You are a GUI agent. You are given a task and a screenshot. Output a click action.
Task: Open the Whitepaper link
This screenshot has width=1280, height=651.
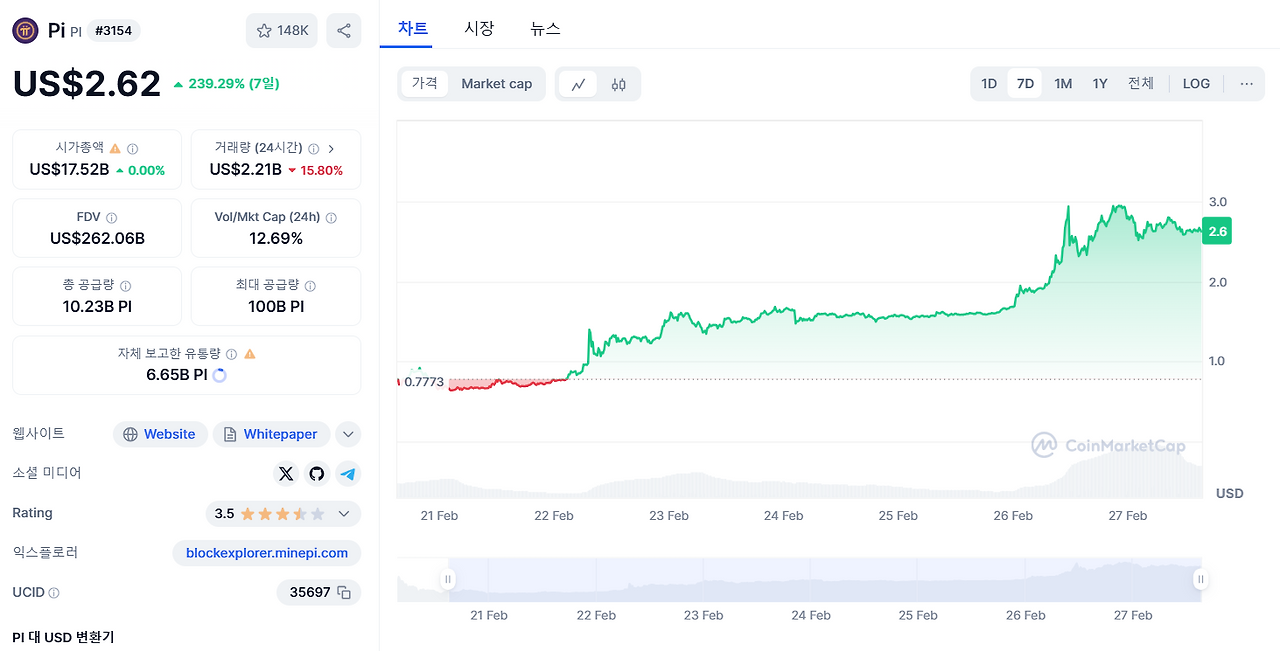(270, 434)
